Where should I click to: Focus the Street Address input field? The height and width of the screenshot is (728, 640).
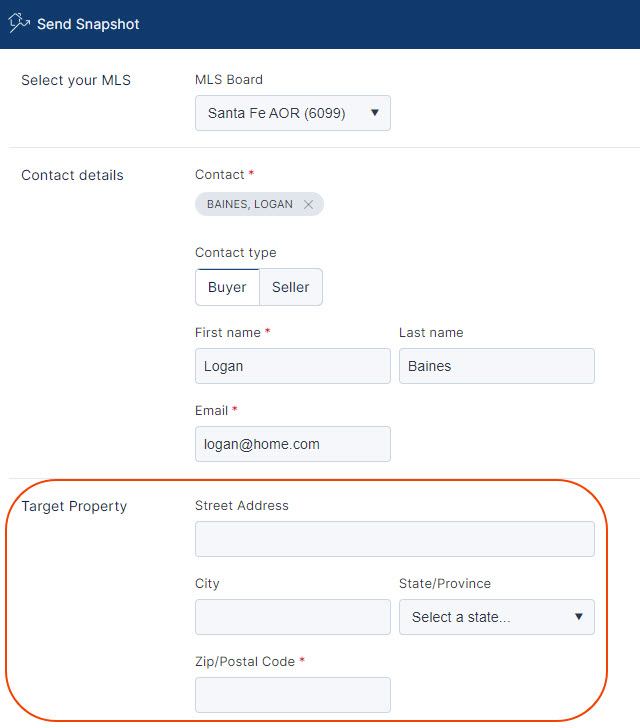point(395,539)
